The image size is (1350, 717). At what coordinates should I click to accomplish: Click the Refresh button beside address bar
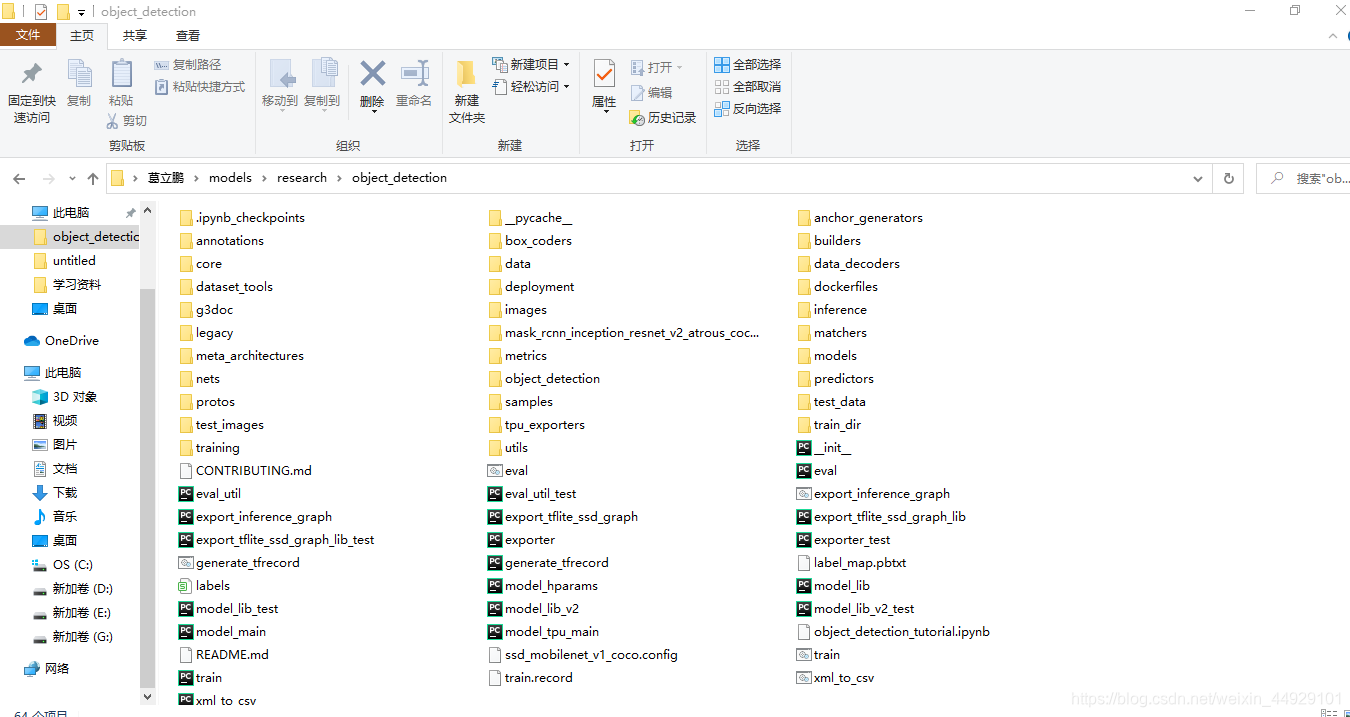(1229, 179)
